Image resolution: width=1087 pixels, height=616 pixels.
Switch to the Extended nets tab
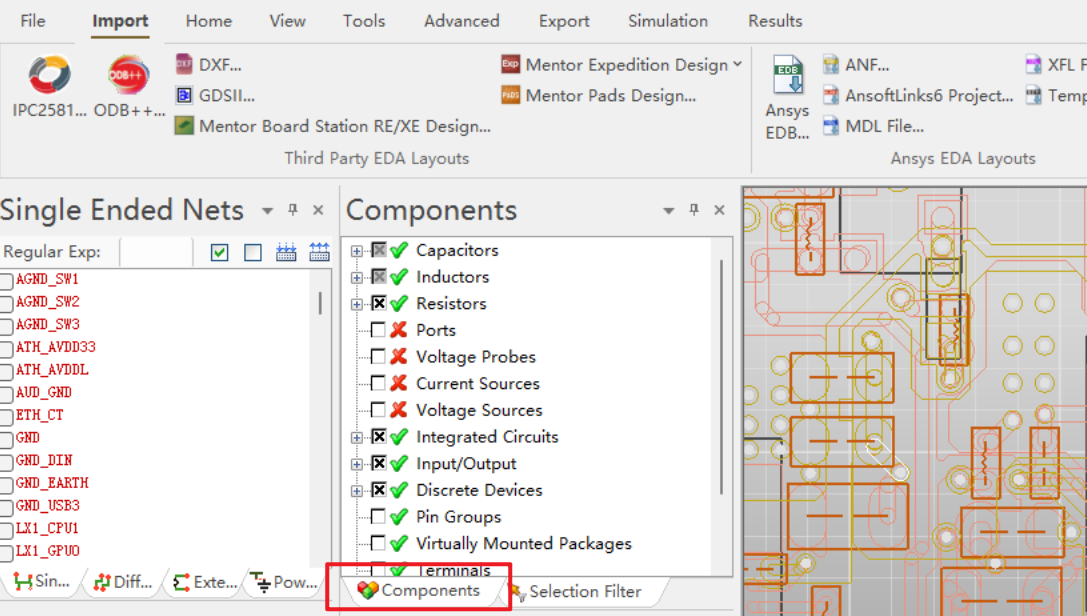point(205,582)
